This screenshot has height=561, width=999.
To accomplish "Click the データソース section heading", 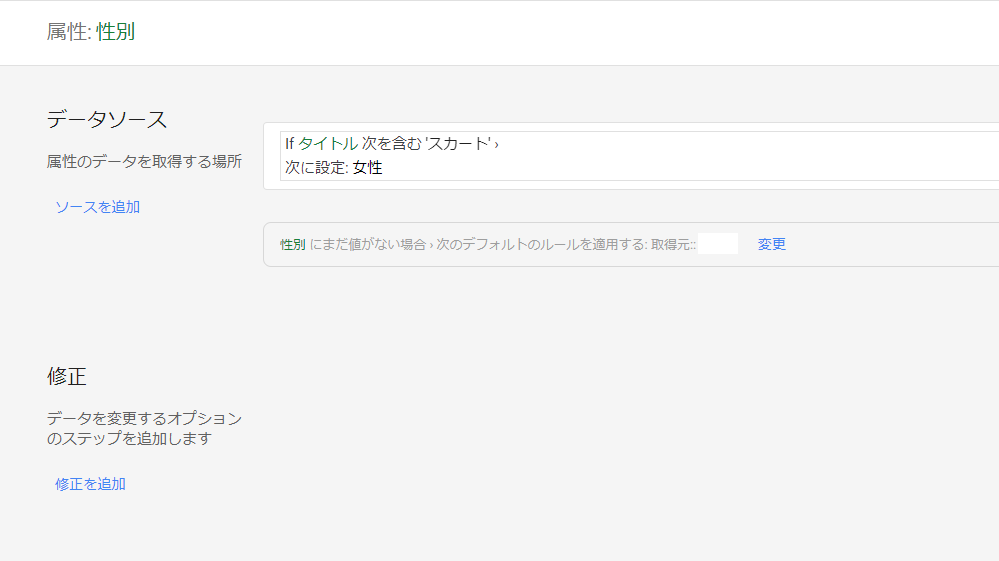I will click(107, 119).
